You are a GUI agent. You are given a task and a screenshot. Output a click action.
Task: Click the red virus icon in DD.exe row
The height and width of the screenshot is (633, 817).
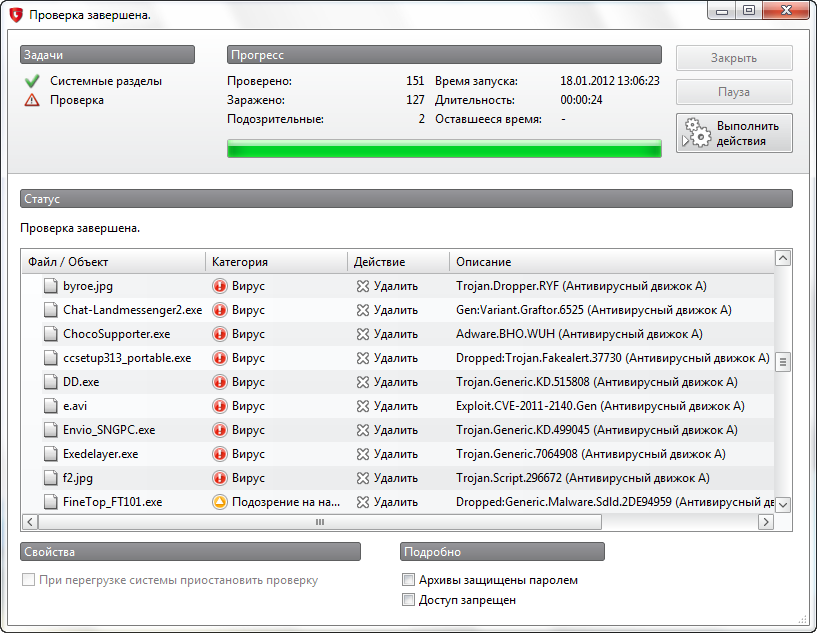pyautogui.click(x=220, y=381)
